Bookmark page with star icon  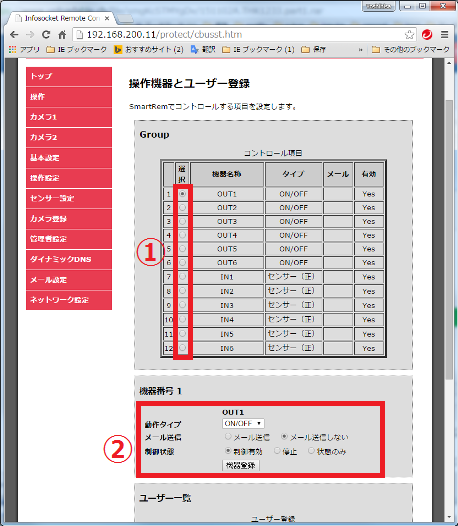tap(409, 35)
